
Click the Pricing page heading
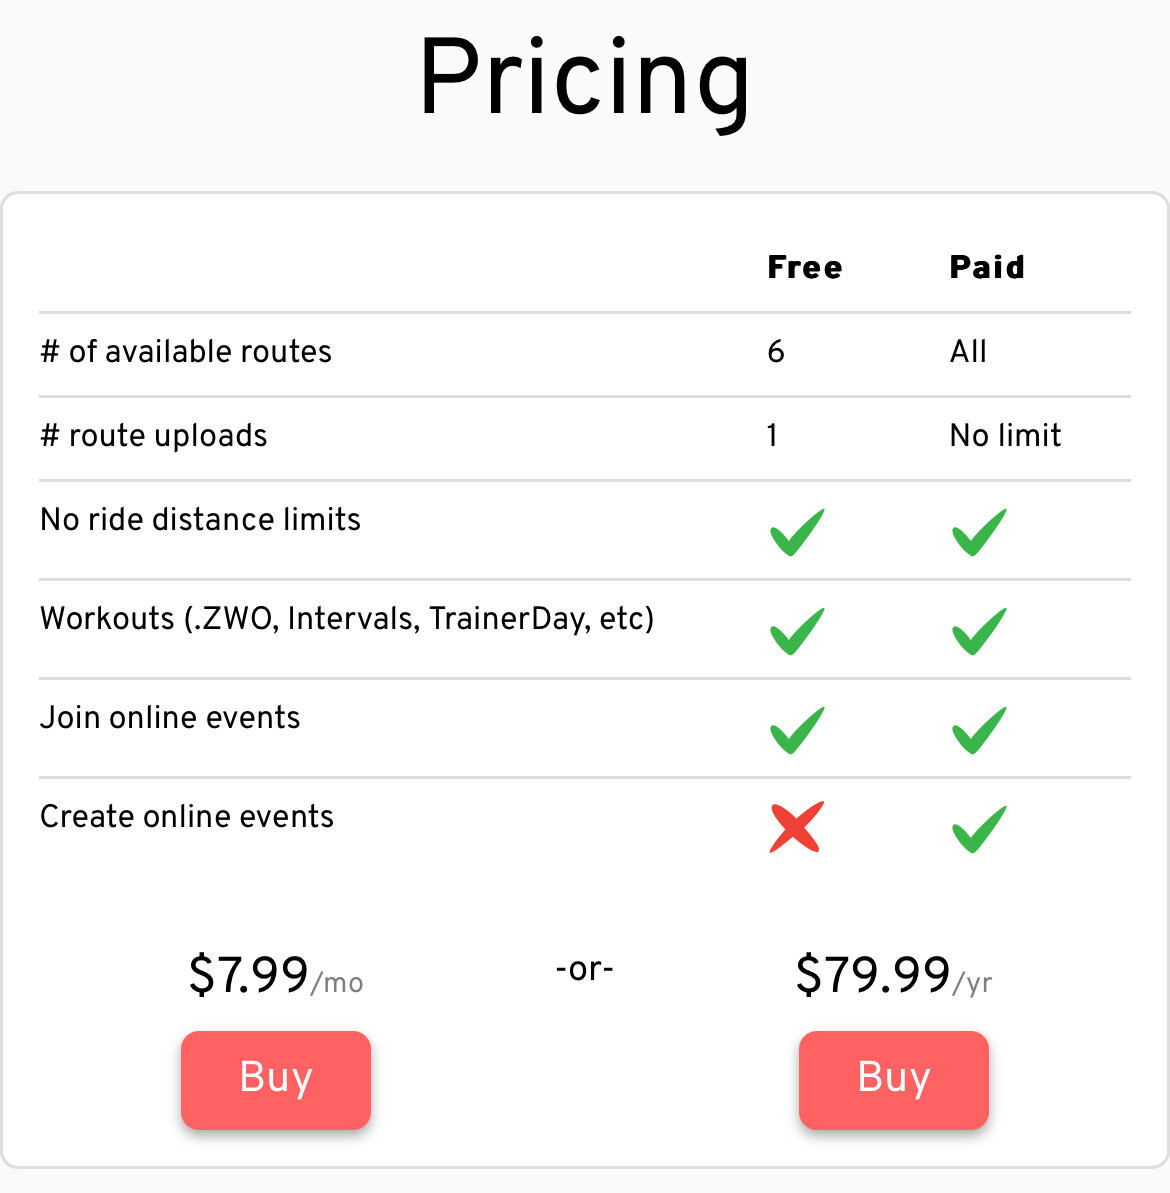pyautogui.click(x=584, y=80)
